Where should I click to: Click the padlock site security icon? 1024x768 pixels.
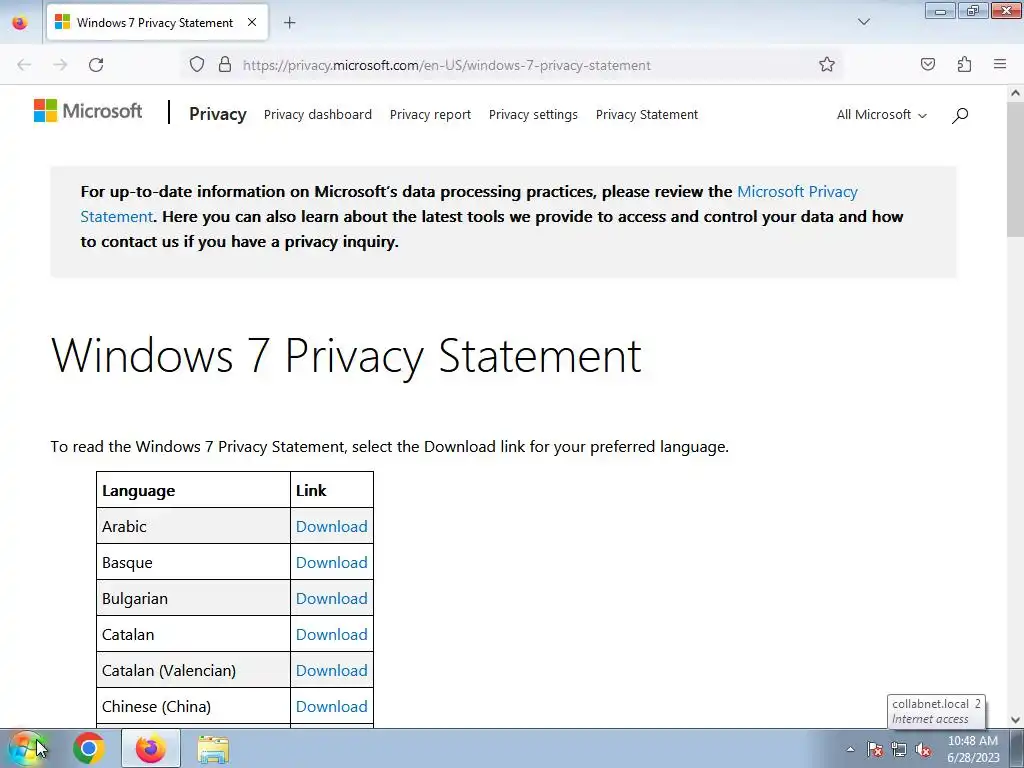tap(225, 64)
